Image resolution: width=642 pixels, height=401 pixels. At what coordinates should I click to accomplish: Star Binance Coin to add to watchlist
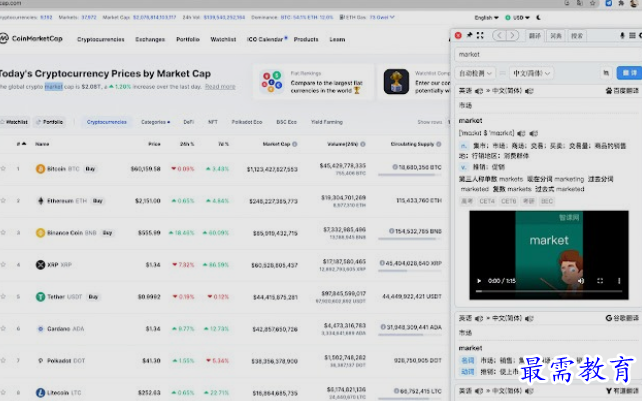tap(3, 233)
